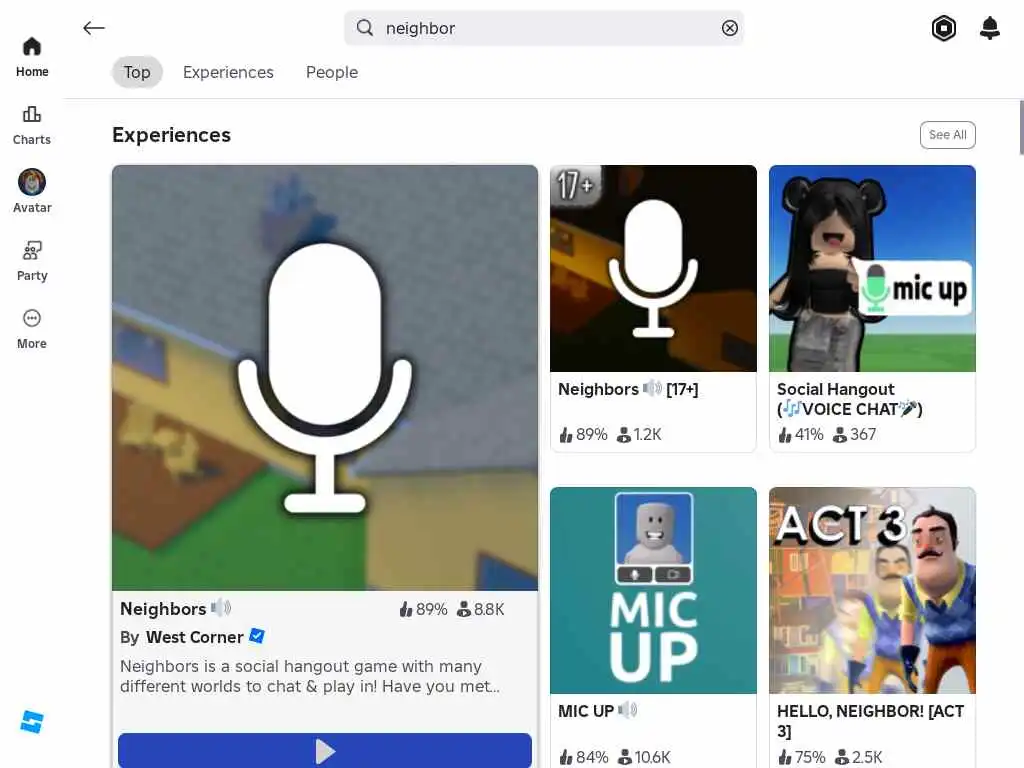The image size is (1024, 768).
Task: Switch to the Experiences tab
Action: coord(228,72)
